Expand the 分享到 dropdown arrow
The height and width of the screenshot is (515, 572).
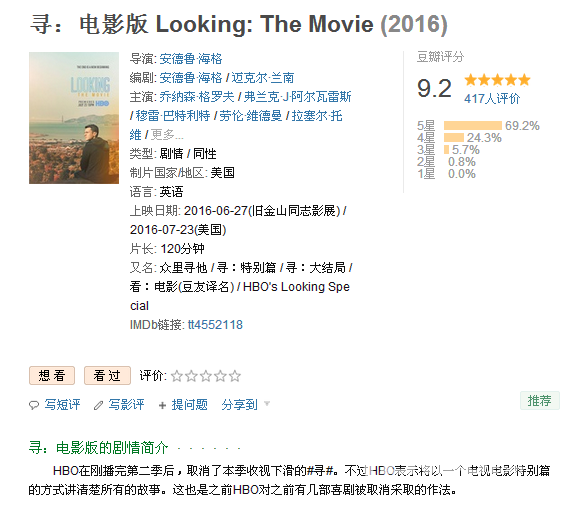pos(267,403)
